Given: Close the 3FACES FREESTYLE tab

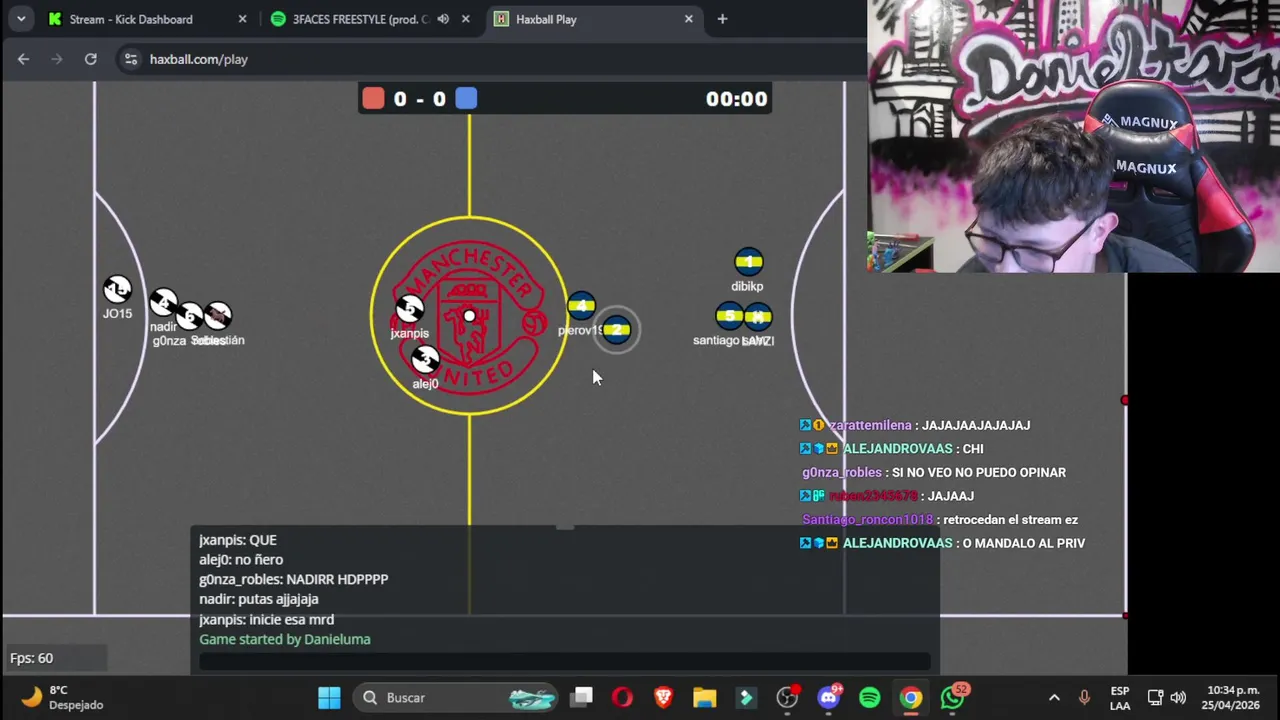Looking at the screenshot, I should 465,19.
